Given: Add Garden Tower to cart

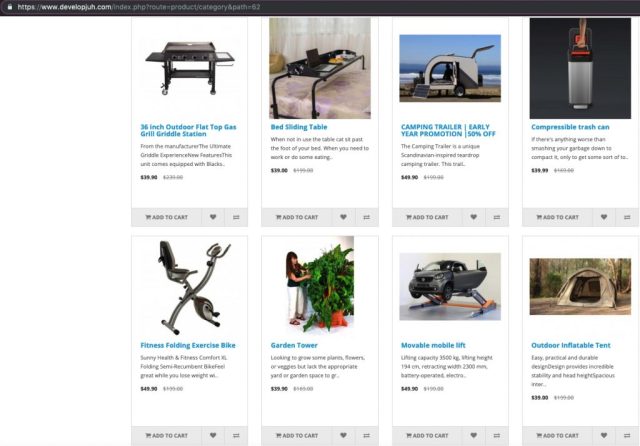Looking at the screenshot, I should (x=297, y=435).
